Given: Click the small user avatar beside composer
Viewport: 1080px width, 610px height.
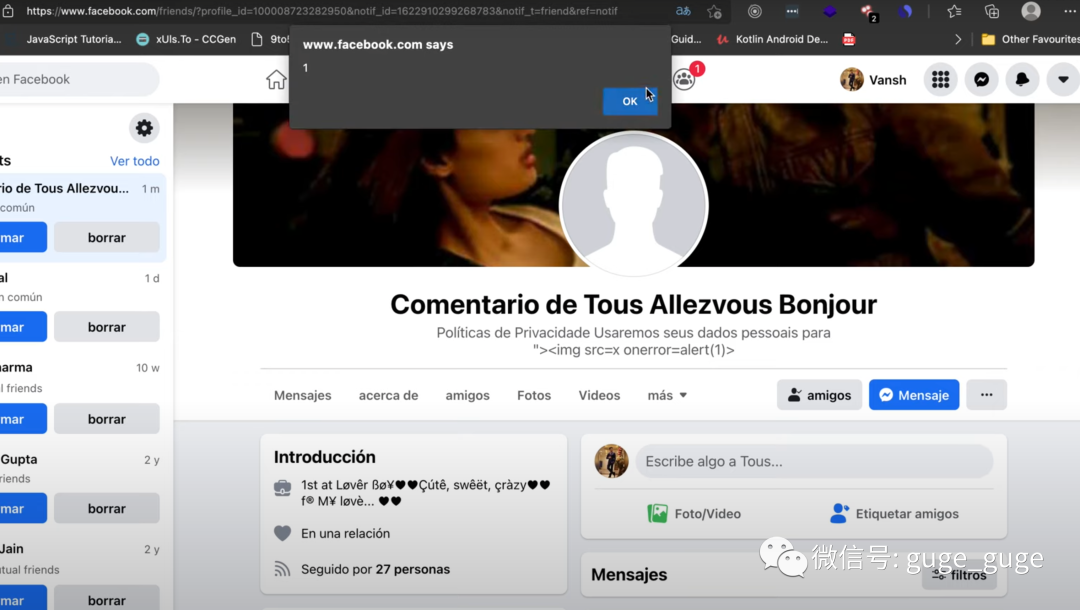Looking at the screenshot, I should [x=611, y=461].
